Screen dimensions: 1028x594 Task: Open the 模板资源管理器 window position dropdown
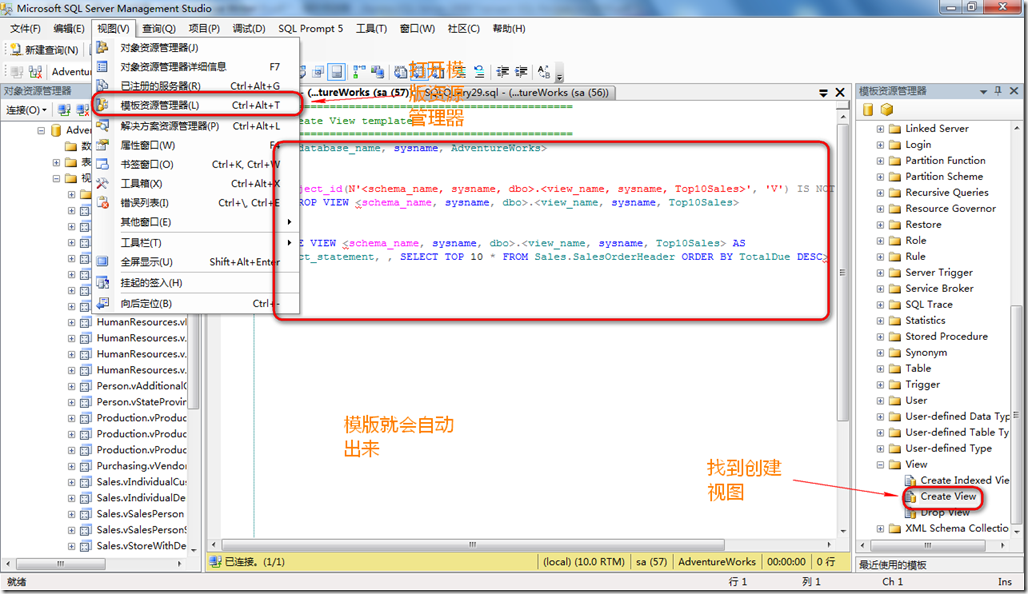[x=983, y=92]
